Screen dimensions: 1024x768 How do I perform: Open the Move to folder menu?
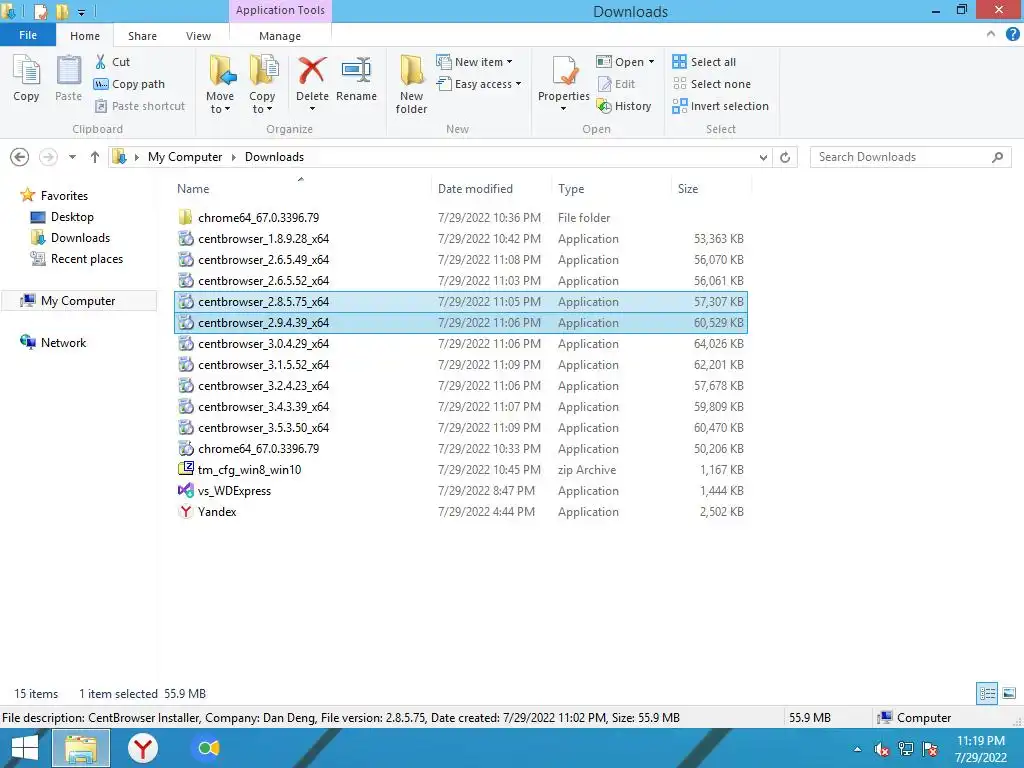click(x=220, y=84)
